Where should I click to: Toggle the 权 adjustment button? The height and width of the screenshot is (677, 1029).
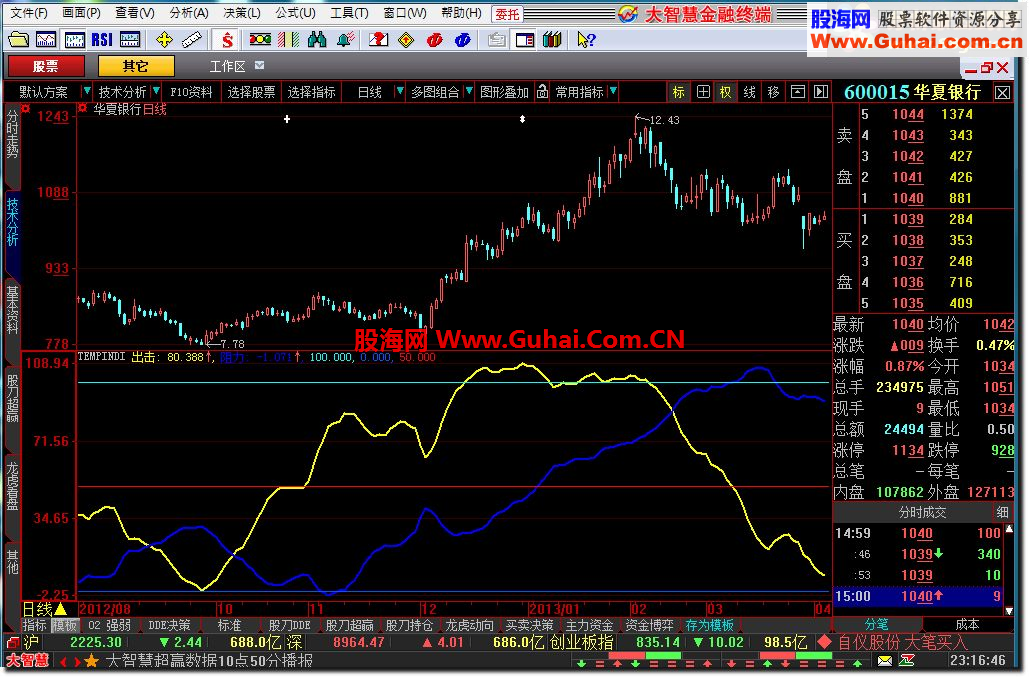[726, 92]
